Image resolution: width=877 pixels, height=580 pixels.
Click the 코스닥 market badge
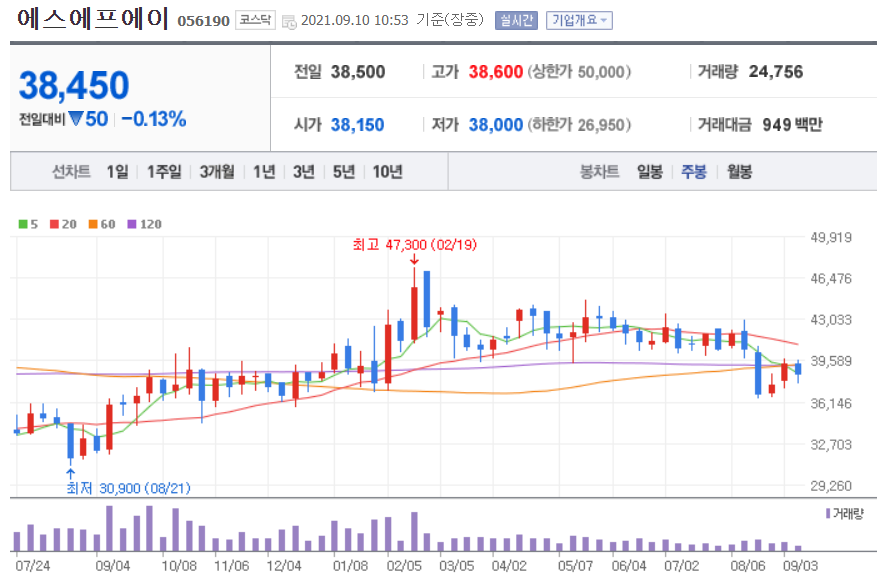pos(253,19)
